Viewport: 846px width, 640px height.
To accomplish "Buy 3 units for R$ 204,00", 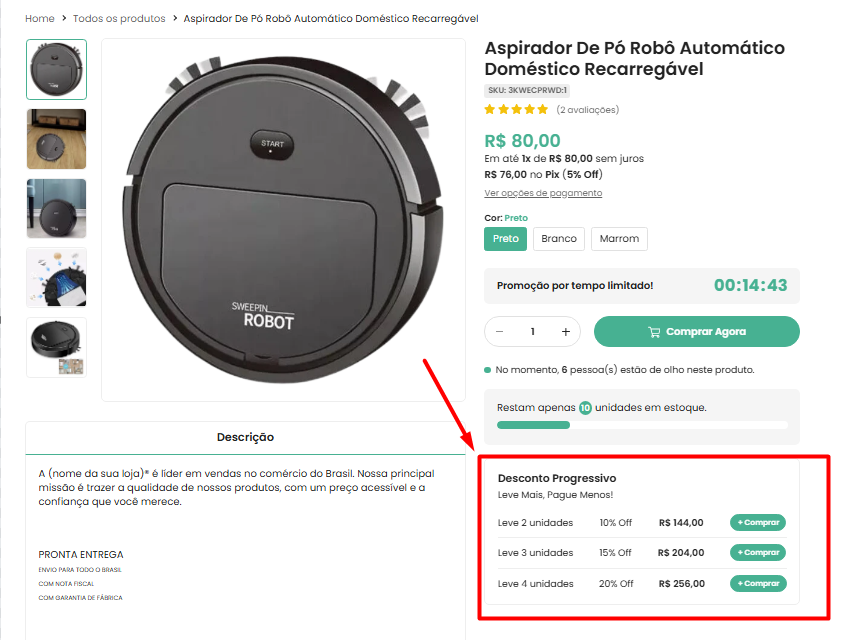I will pyautogui.click(x=758, y=553).
